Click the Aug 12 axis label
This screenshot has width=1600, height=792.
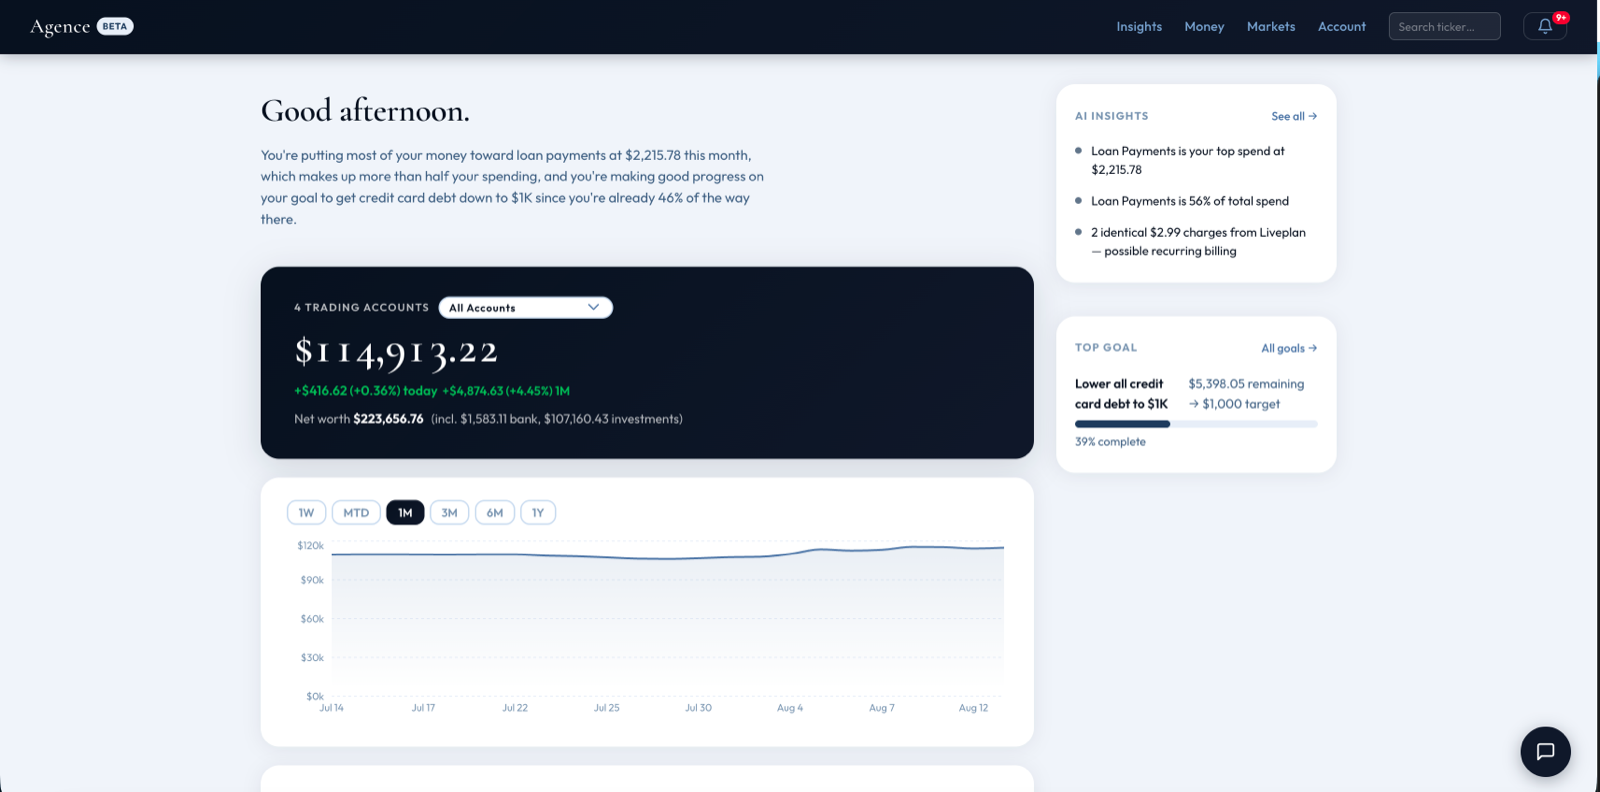click(x=973, y=708)
